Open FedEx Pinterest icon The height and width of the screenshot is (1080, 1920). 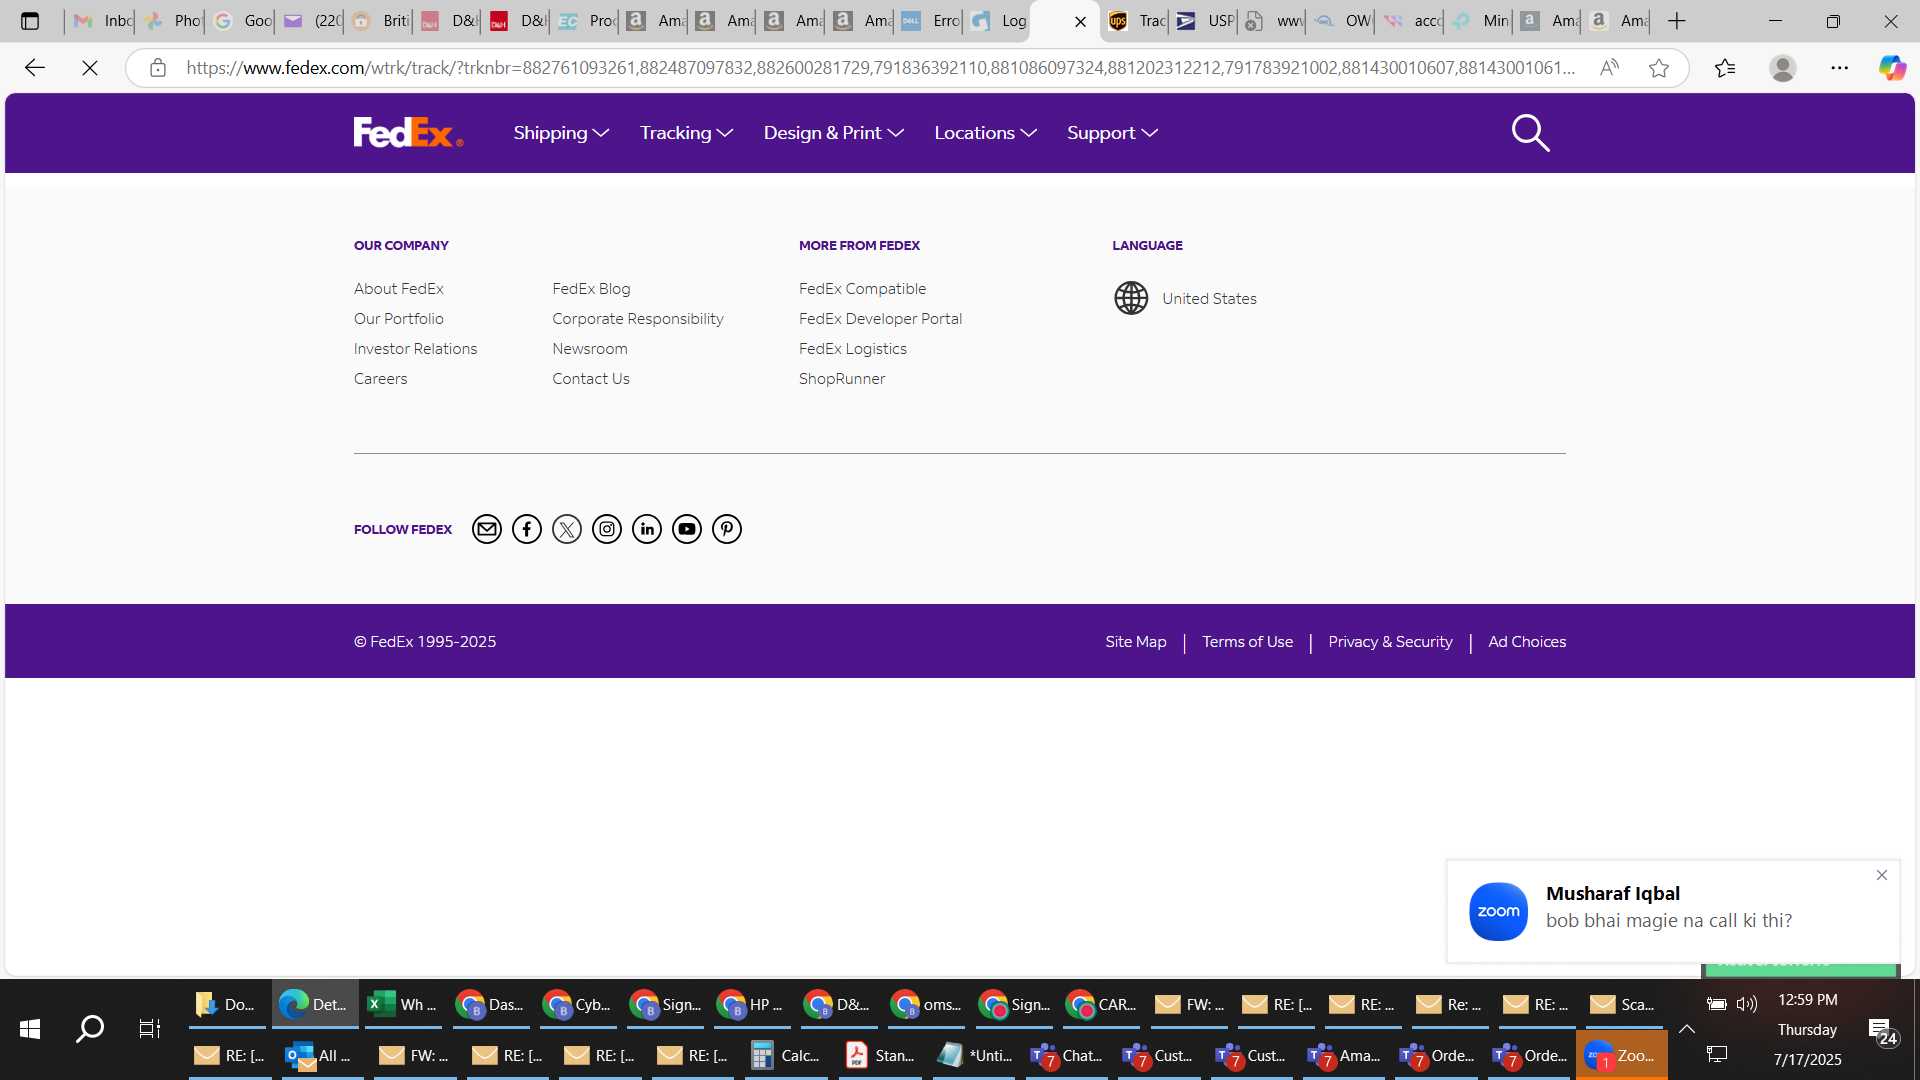727,529
